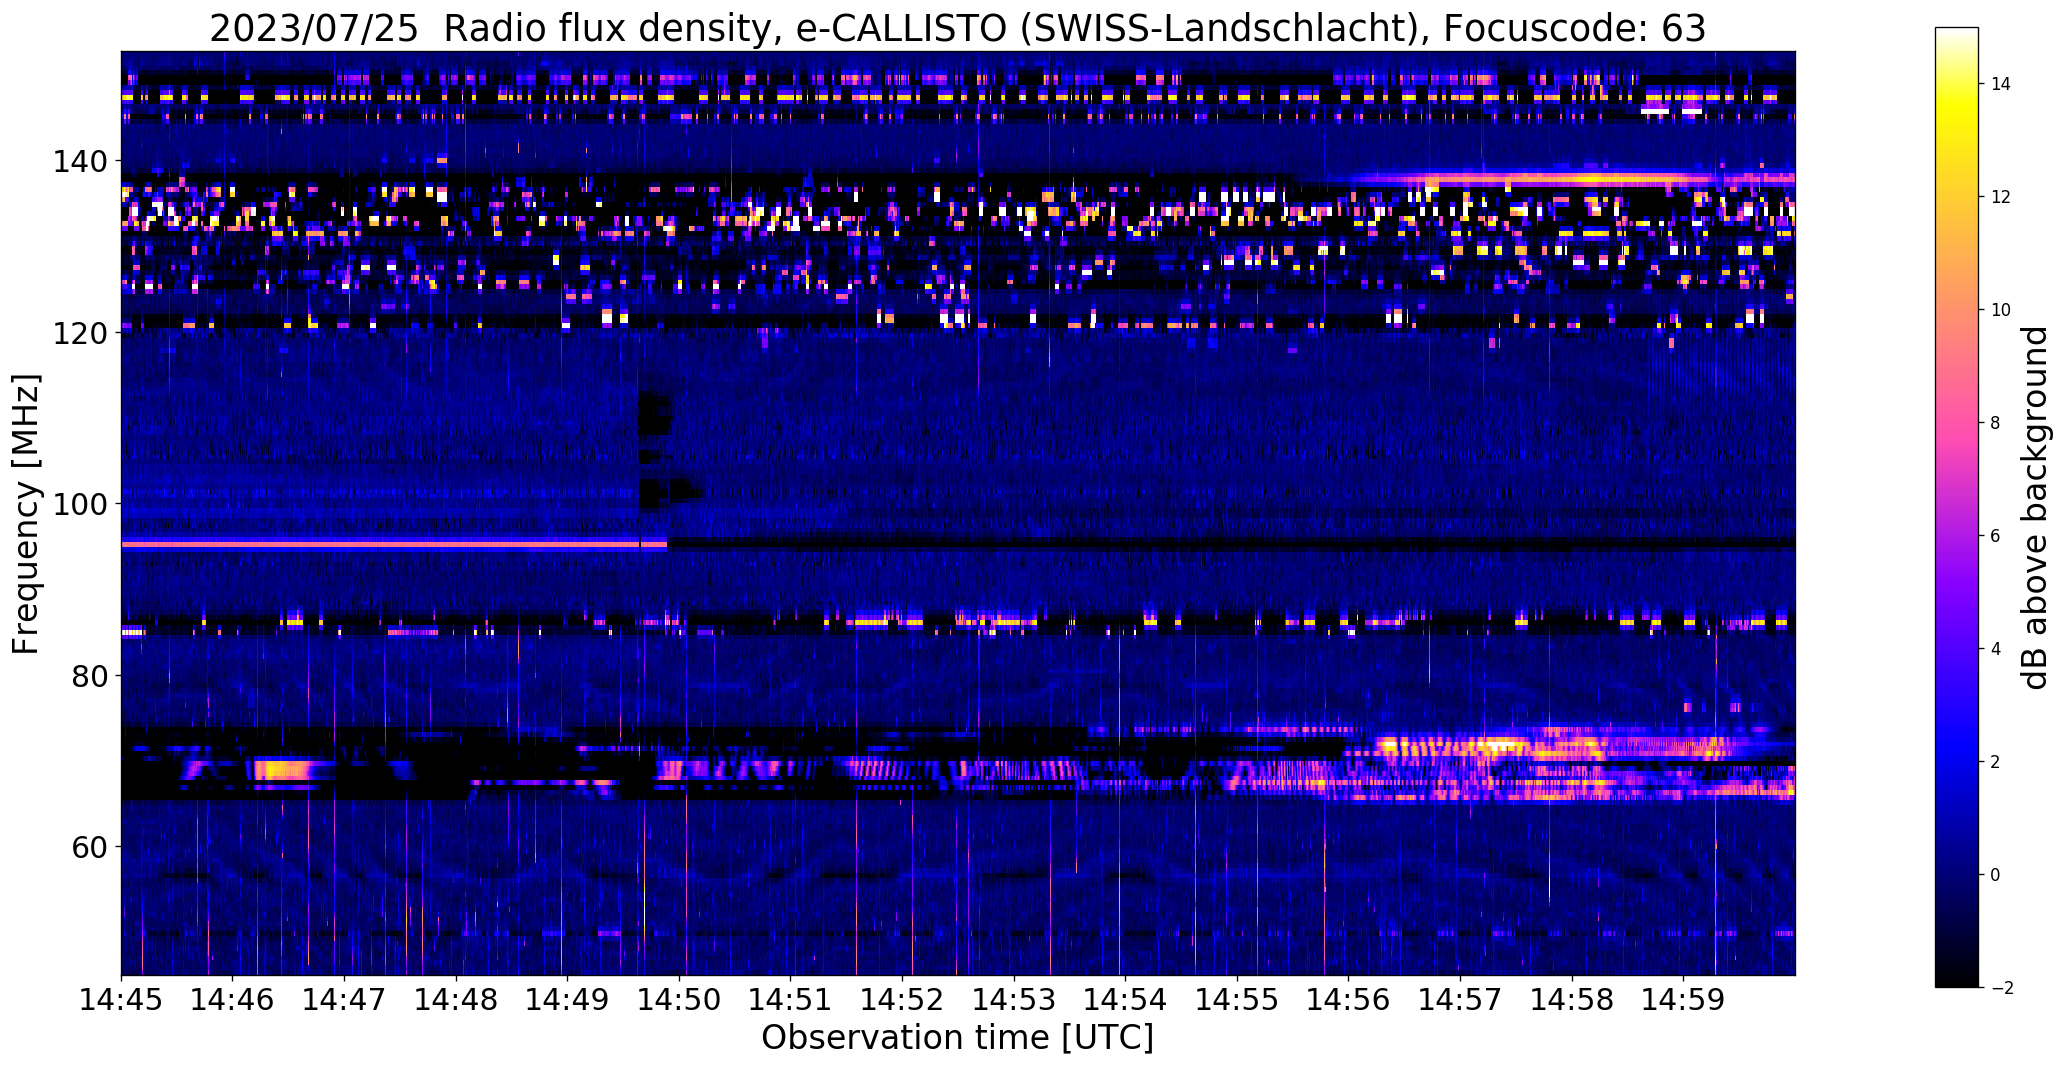Click the colorbar tick value 10

[2001, 310]
